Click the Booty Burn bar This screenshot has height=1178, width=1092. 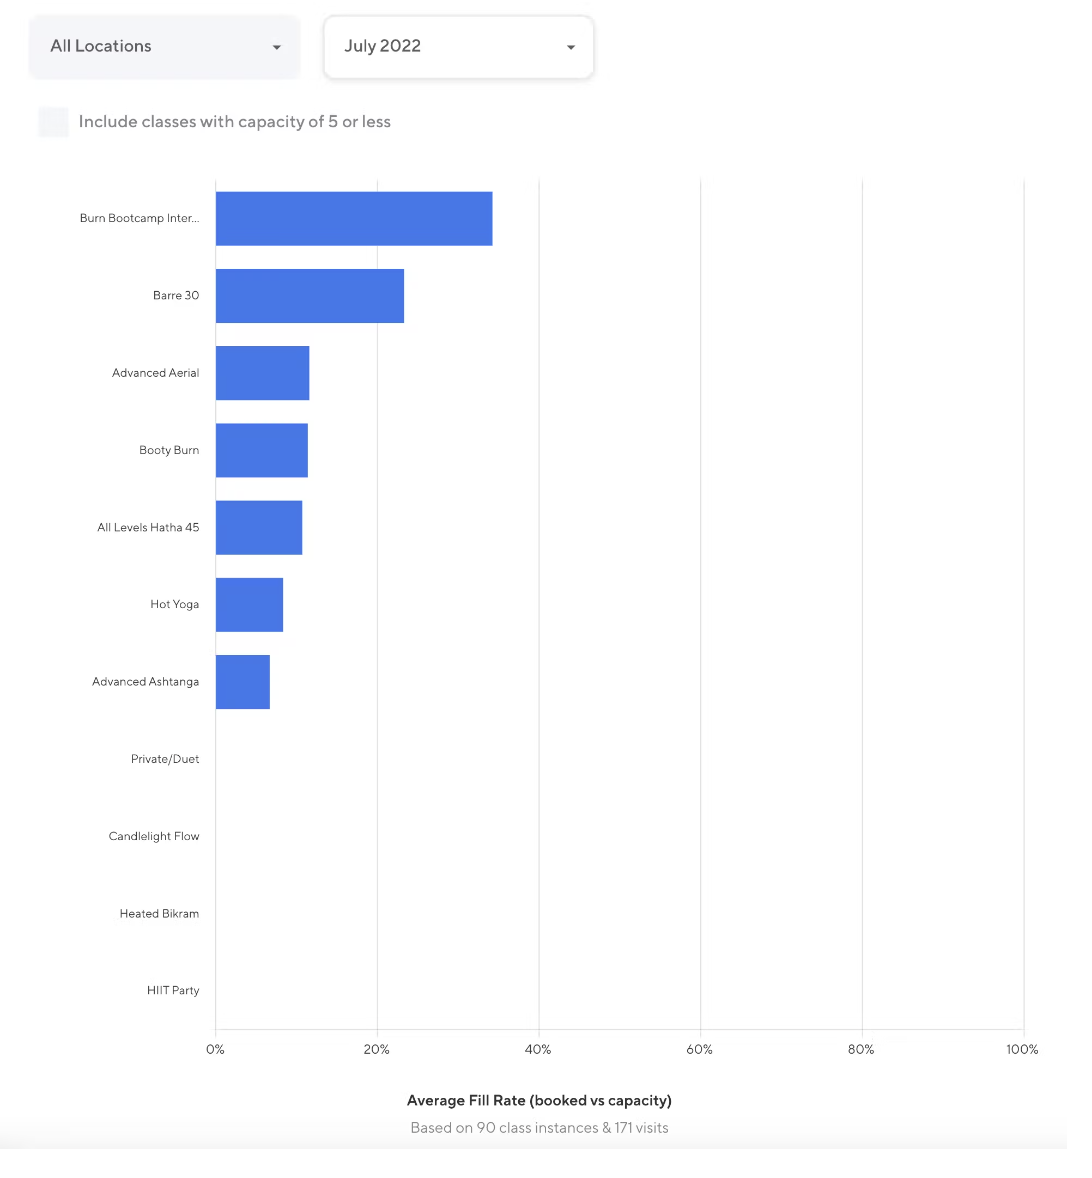click(261, 450)
